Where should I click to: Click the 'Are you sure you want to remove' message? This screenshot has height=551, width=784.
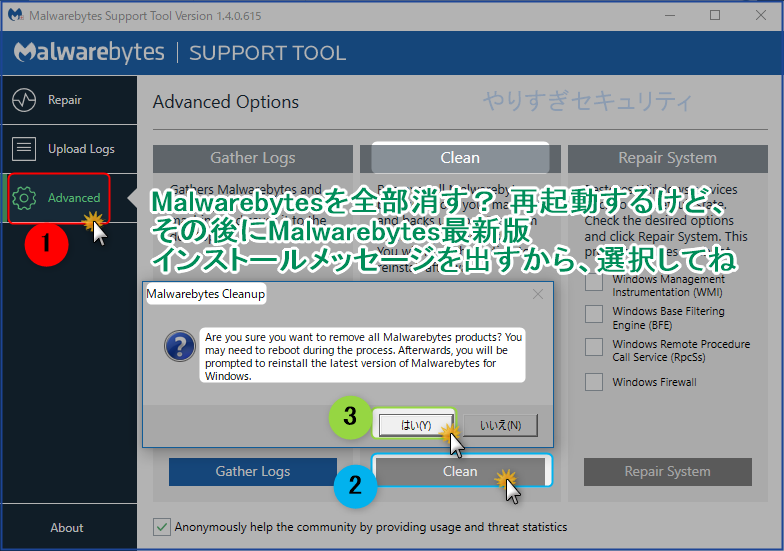coord(363,356)
